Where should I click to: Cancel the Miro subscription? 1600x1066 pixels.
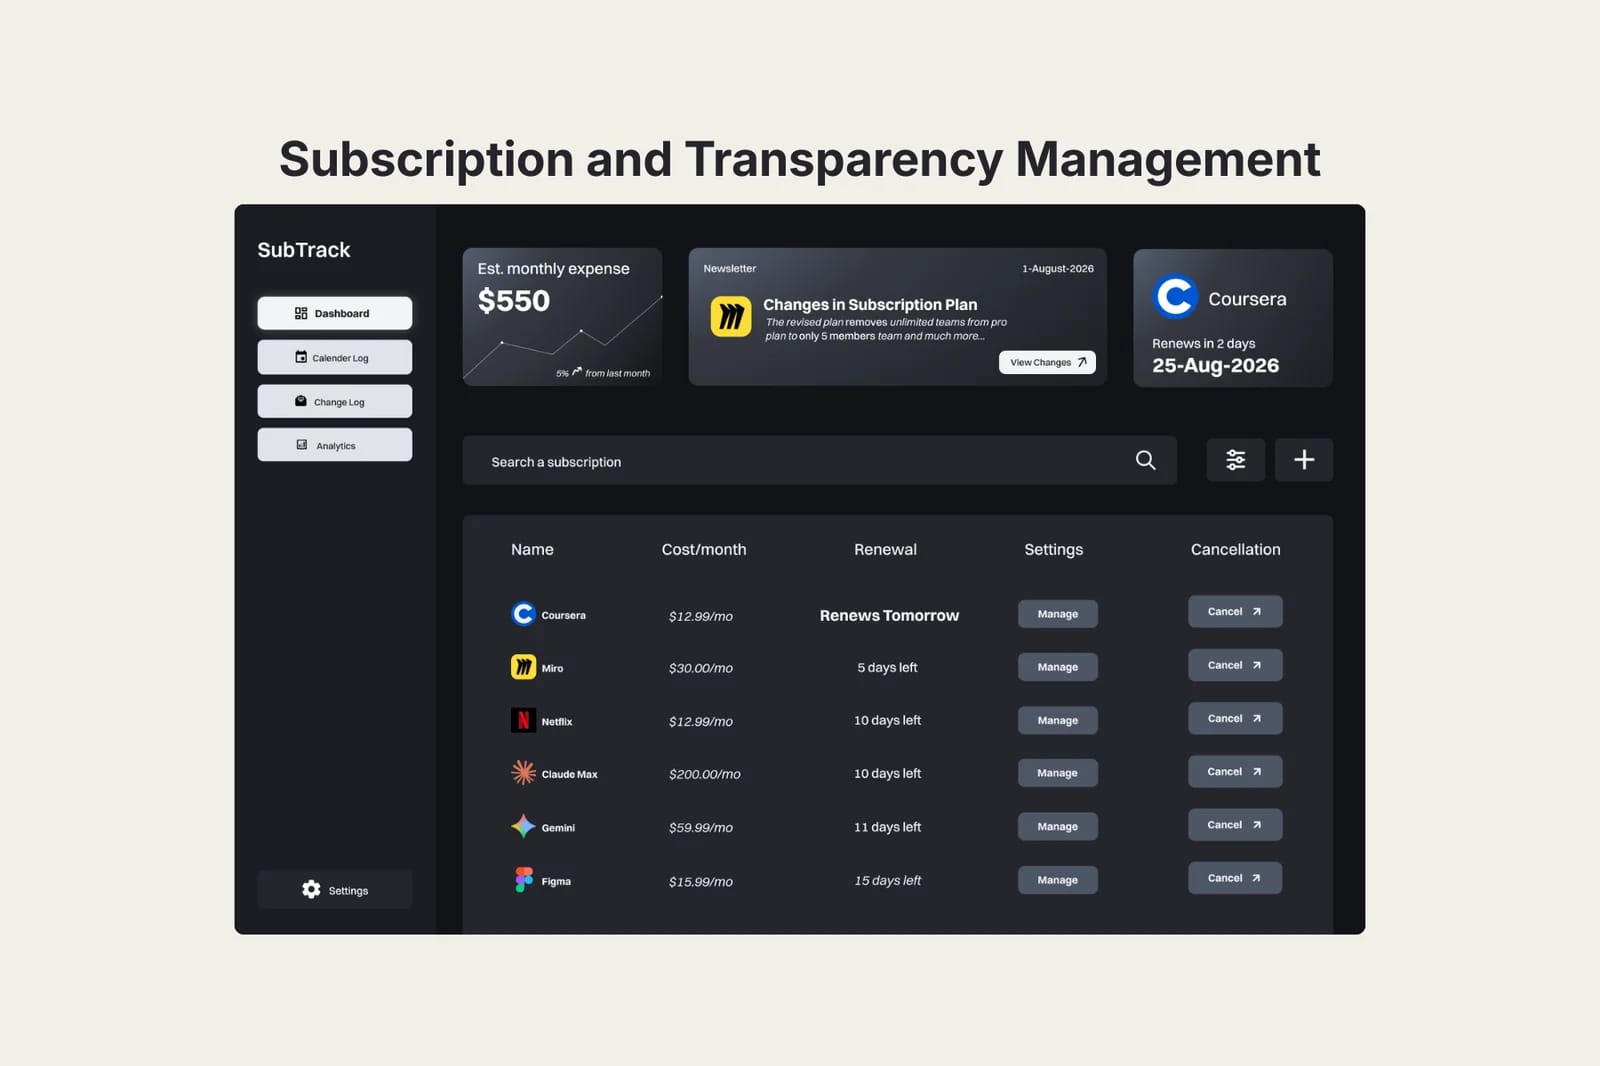1235,665
